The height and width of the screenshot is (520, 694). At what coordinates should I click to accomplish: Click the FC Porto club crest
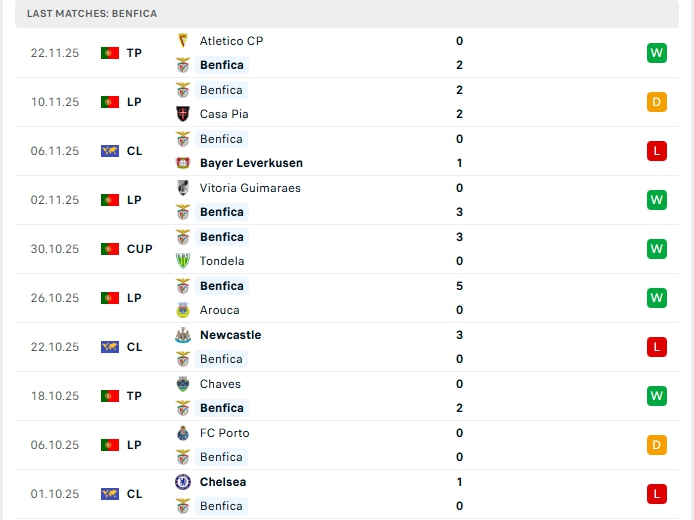183,433
